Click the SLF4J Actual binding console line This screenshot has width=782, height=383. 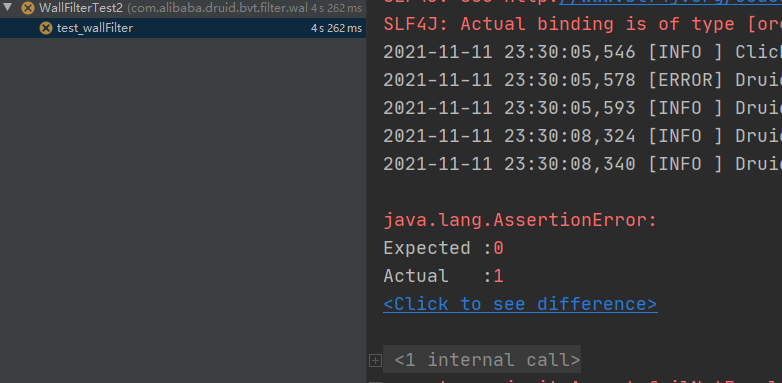583,24
